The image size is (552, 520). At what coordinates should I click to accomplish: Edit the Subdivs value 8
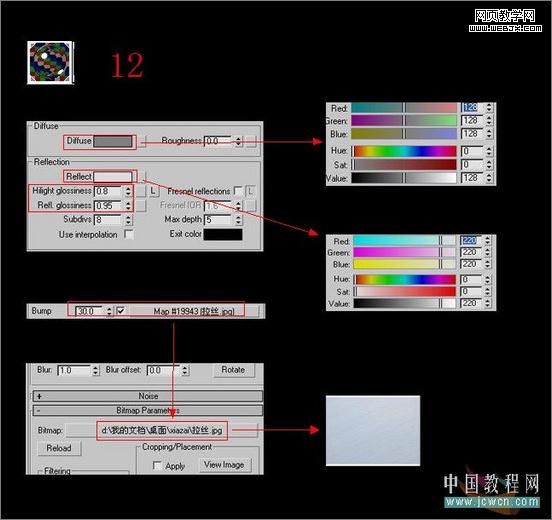[x=108, y=220]
